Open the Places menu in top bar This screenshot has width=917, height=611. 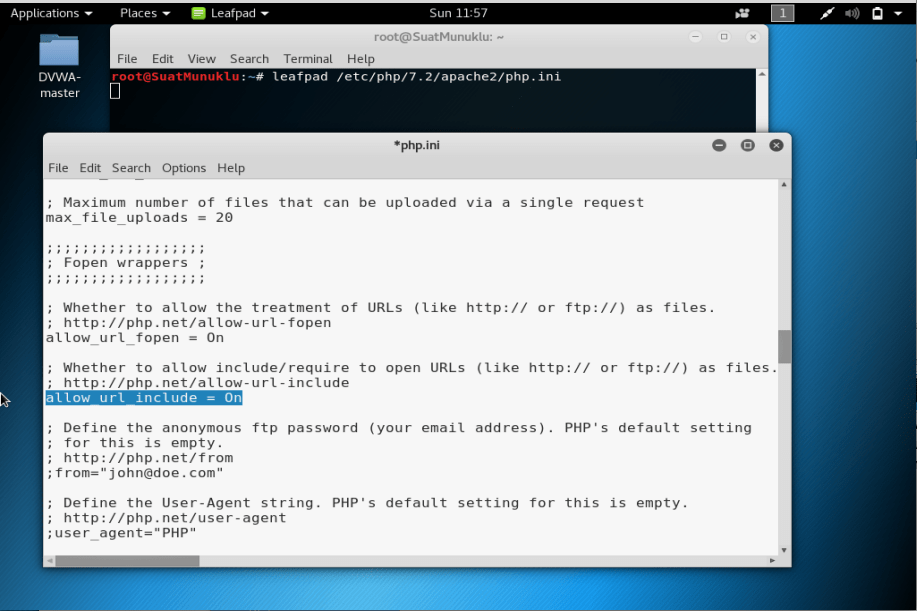(x=144, y=13)
